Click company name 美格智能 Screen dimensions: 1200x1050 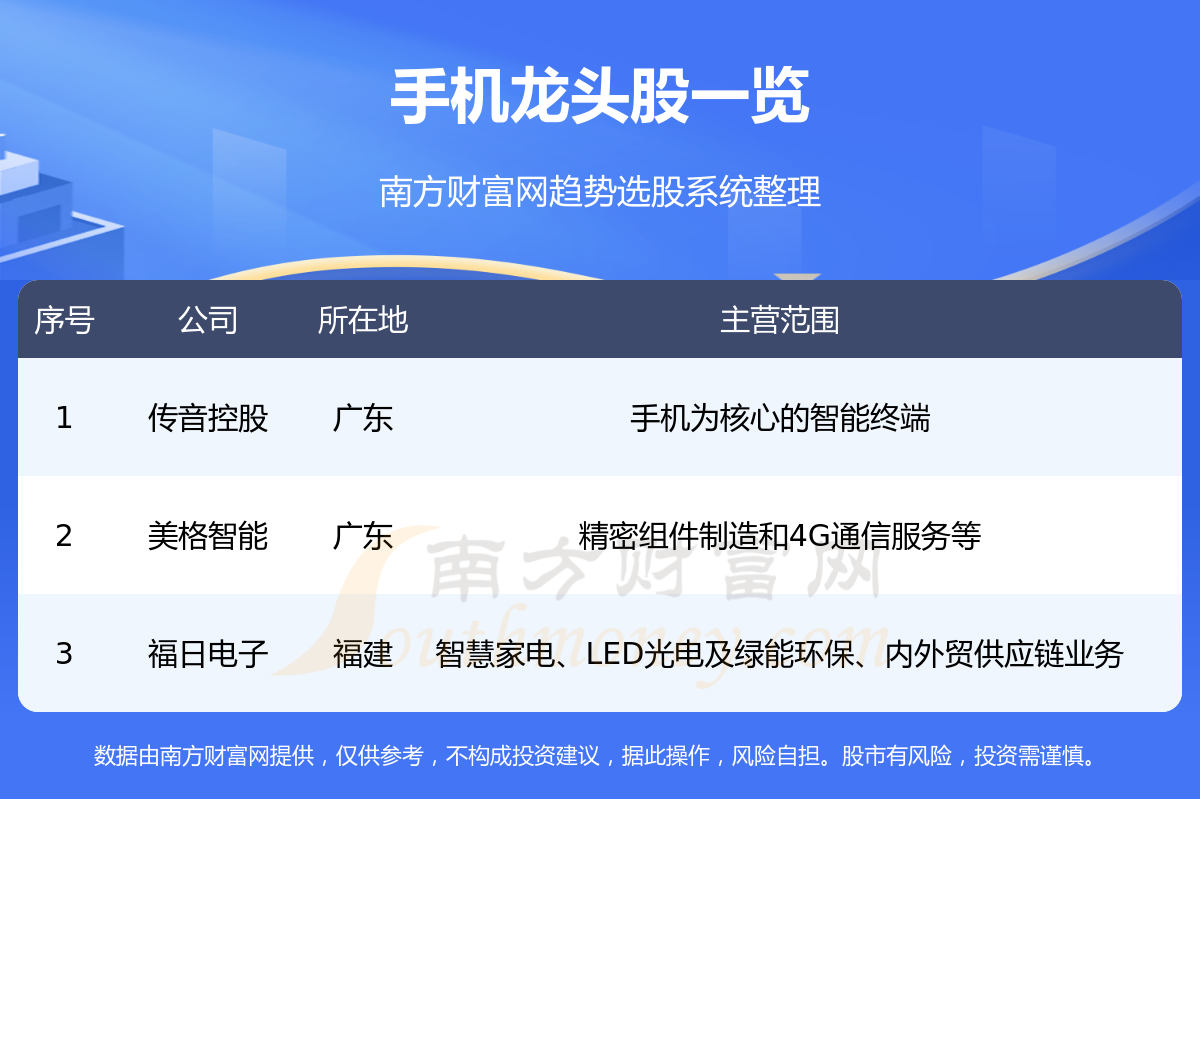coord(208,536)
